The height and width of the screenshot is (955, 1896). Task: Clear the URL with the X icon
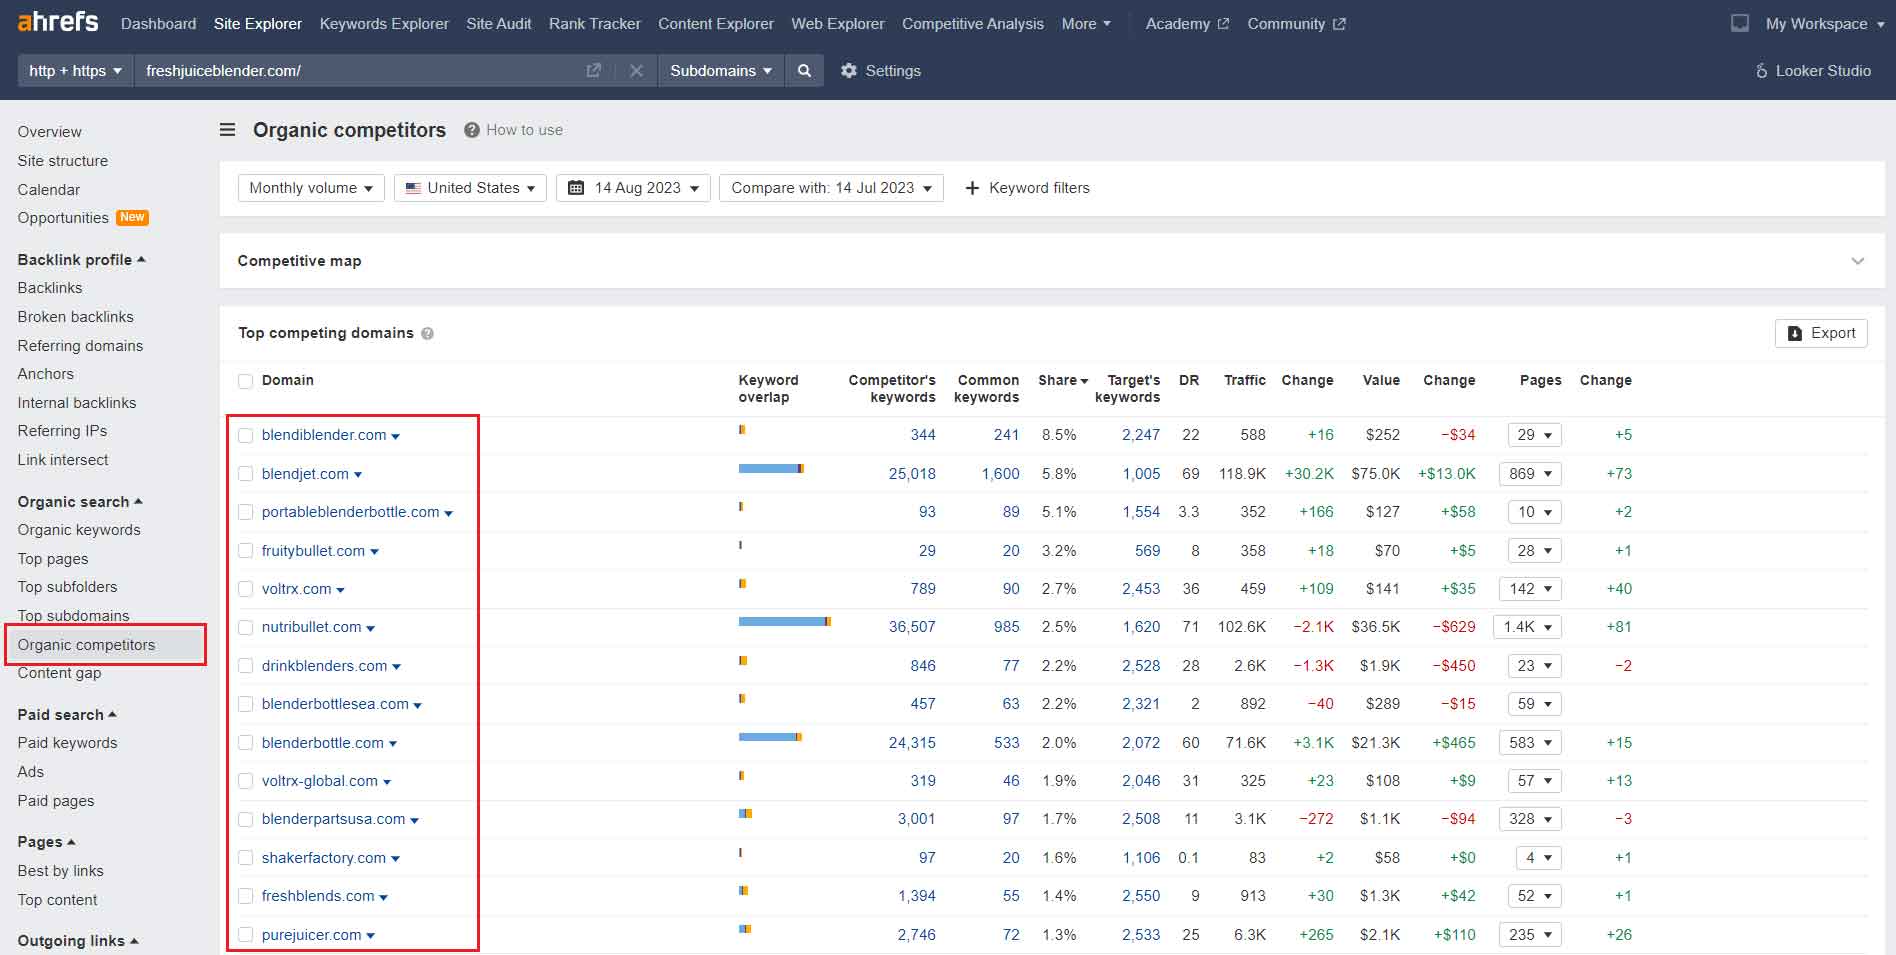pos(636,71)
